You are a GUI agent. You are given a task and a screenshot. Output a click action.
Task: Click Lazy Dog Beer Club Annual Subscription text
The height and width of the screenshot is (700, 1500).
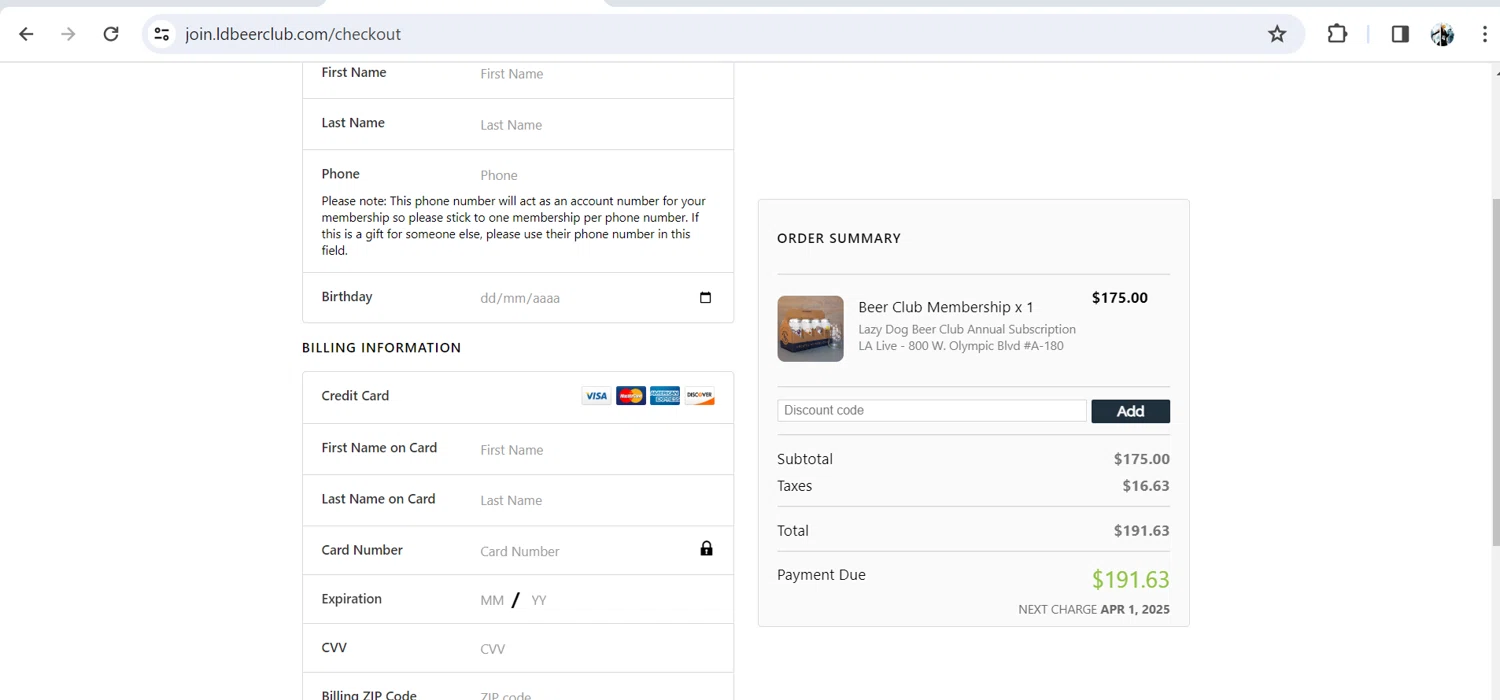coord(967,329)
